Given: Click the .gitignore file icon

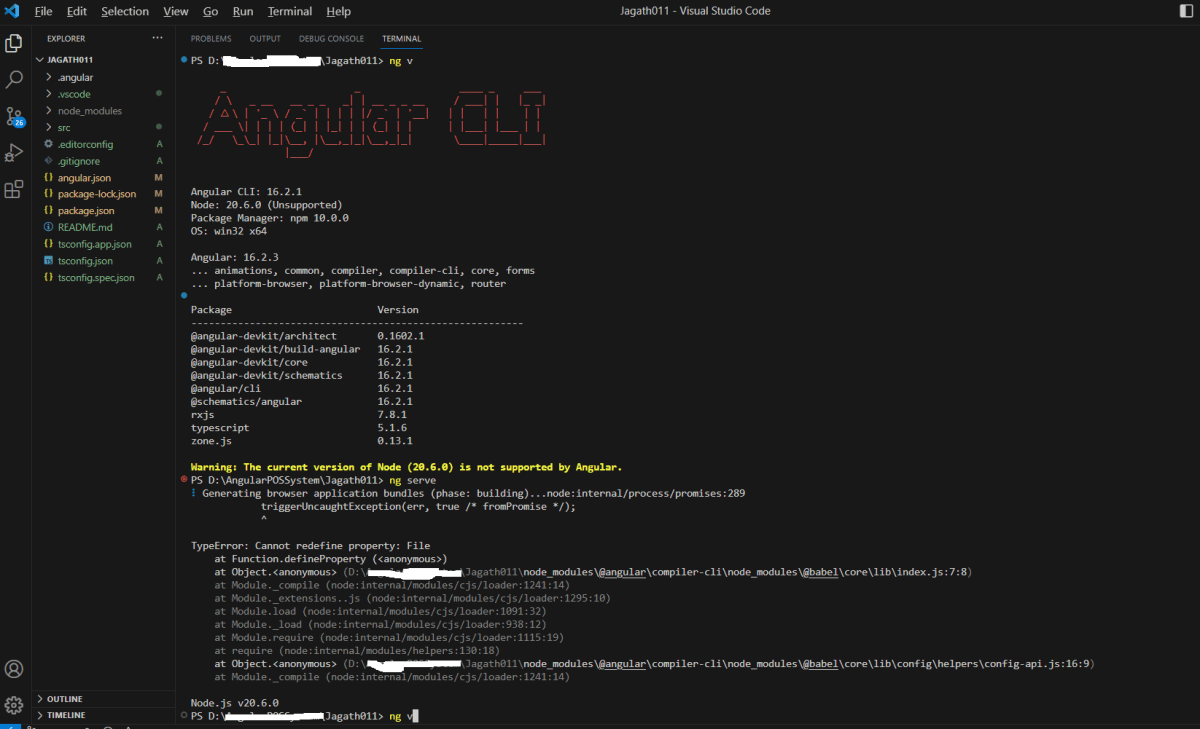Looking at the screenshot, I should pos(48,161).
